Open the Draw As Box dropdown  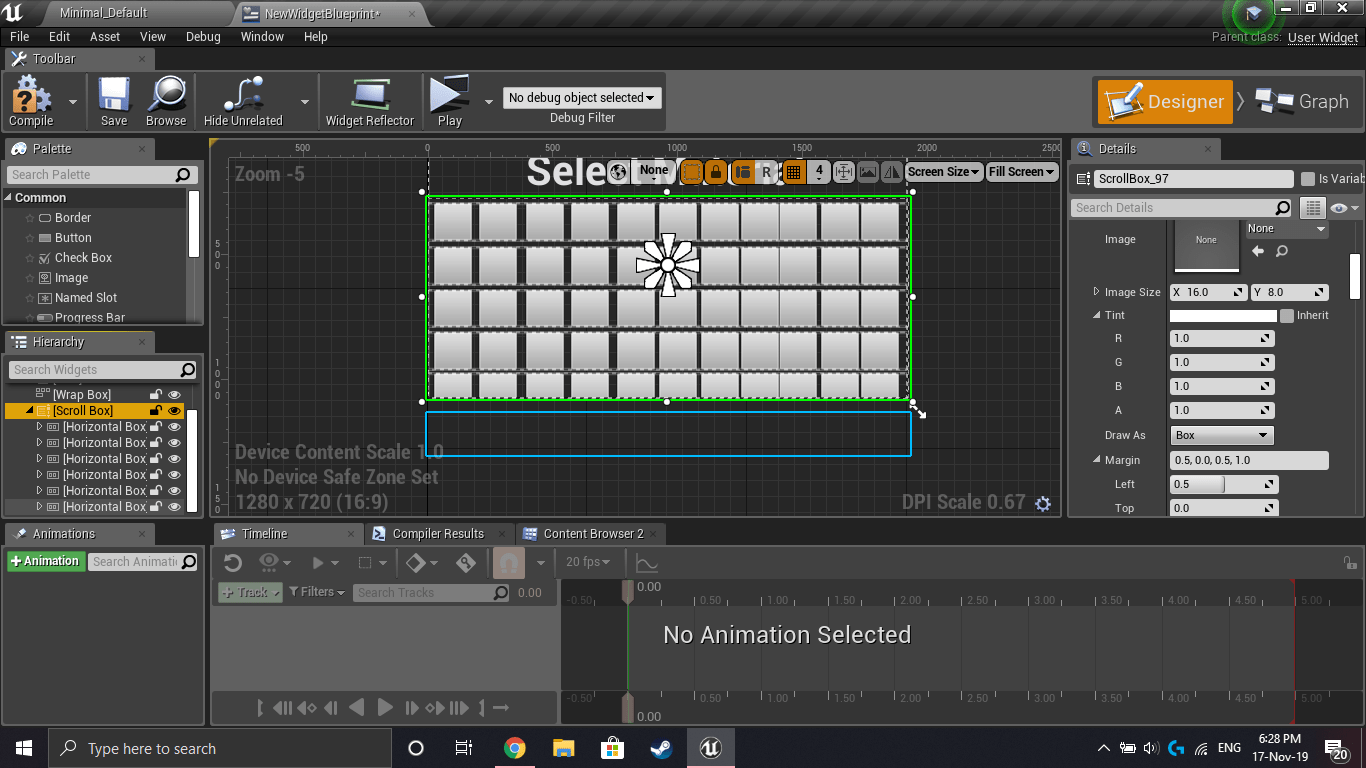(x=1222, y=436)
